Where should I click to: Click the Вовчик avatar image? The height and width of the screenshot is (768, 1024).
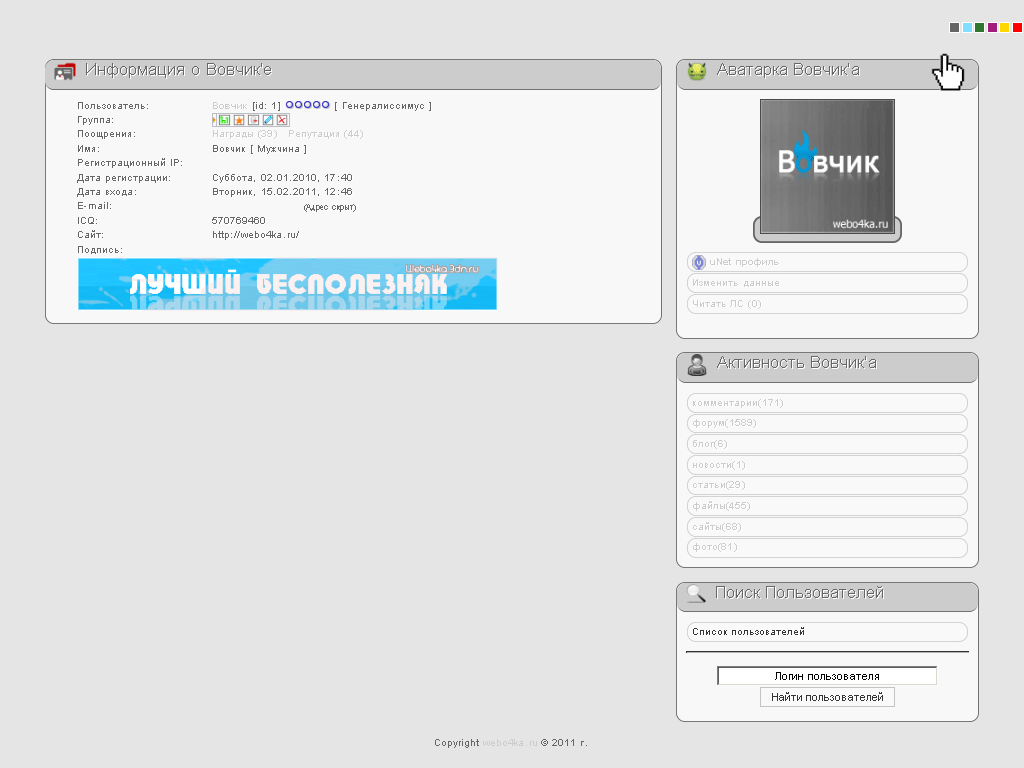tap(827, 167)
